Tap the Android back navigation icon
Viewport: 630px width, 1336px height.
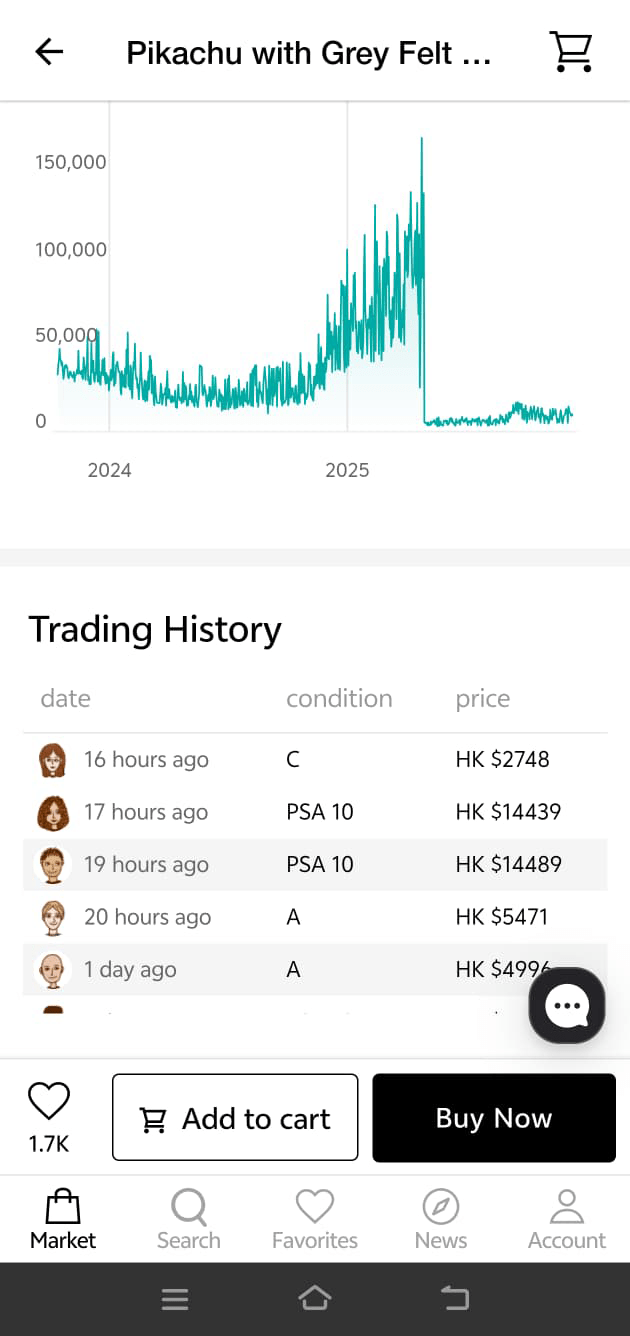455,1298
